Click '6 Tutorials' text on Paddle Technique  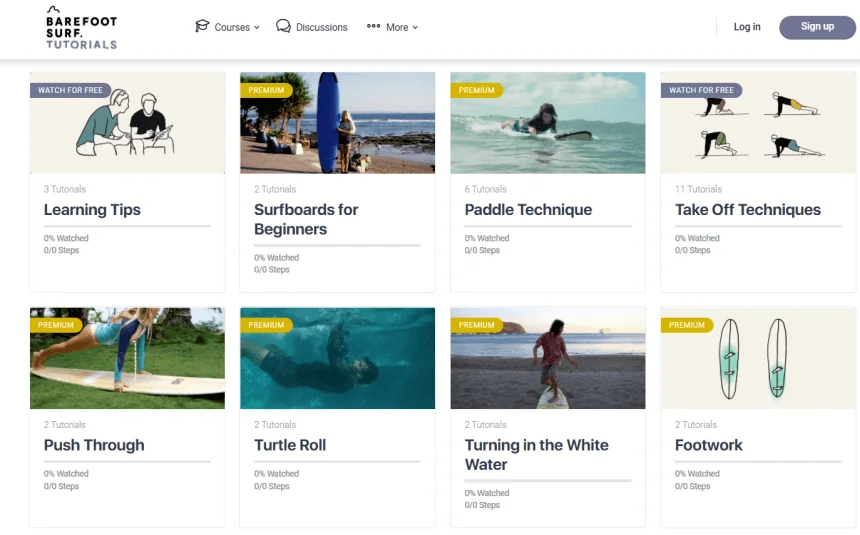(x=485, y=189)
